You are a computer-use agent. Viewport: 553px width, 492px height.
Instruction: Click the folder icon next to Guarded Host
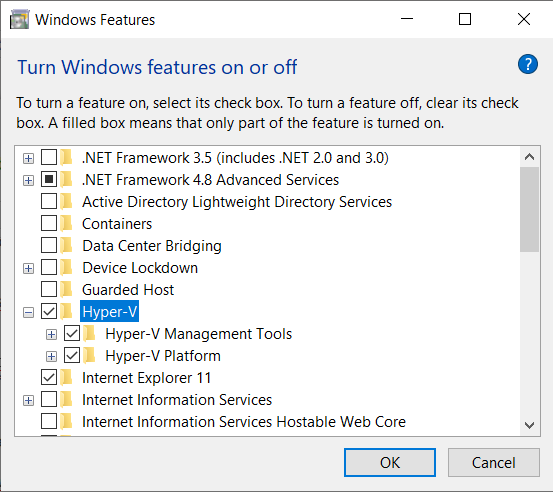pyautogui.click(x=66, y=290)
